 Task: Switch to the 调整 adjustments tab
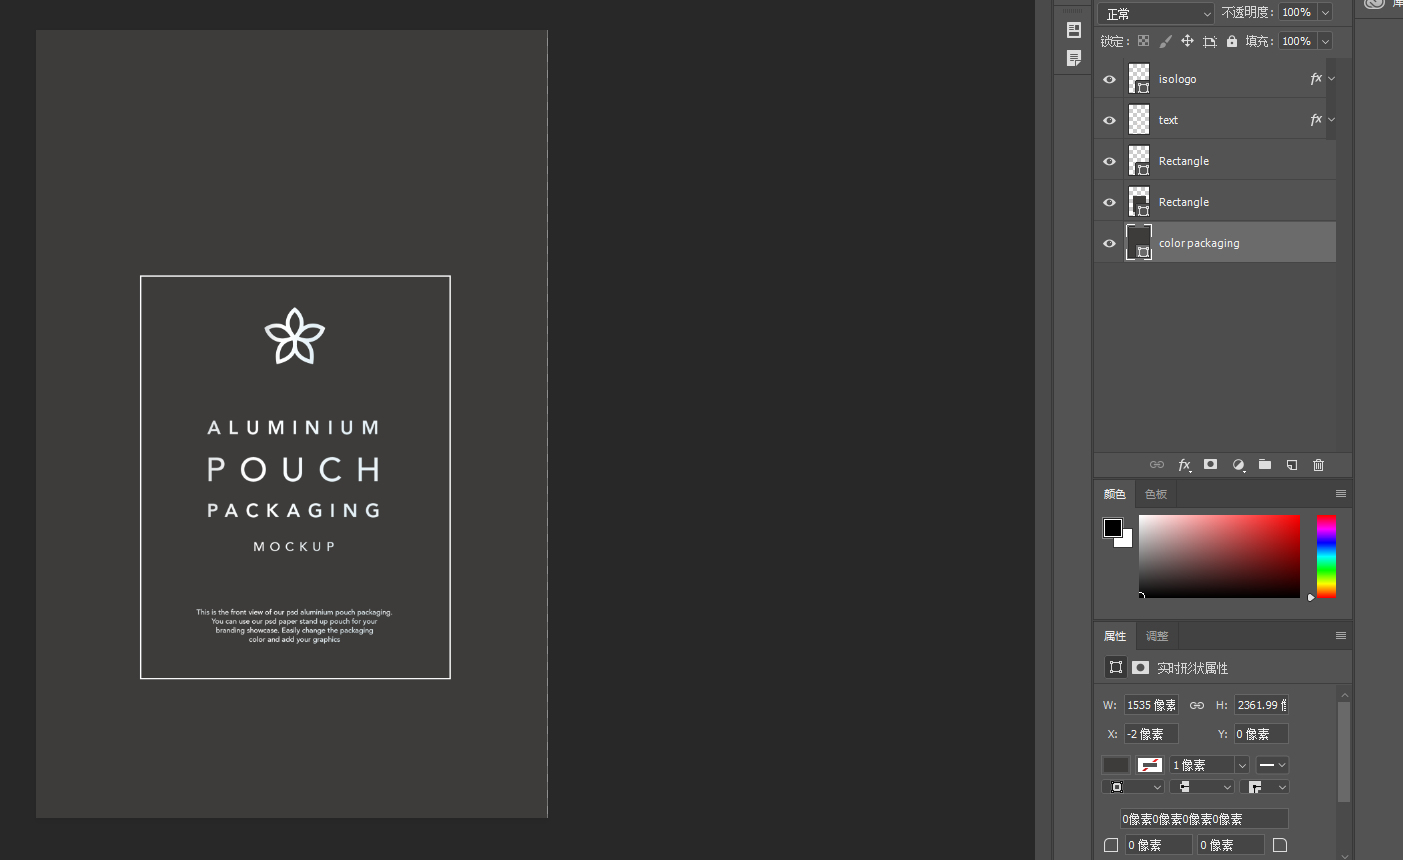(x=1156, y=636)
